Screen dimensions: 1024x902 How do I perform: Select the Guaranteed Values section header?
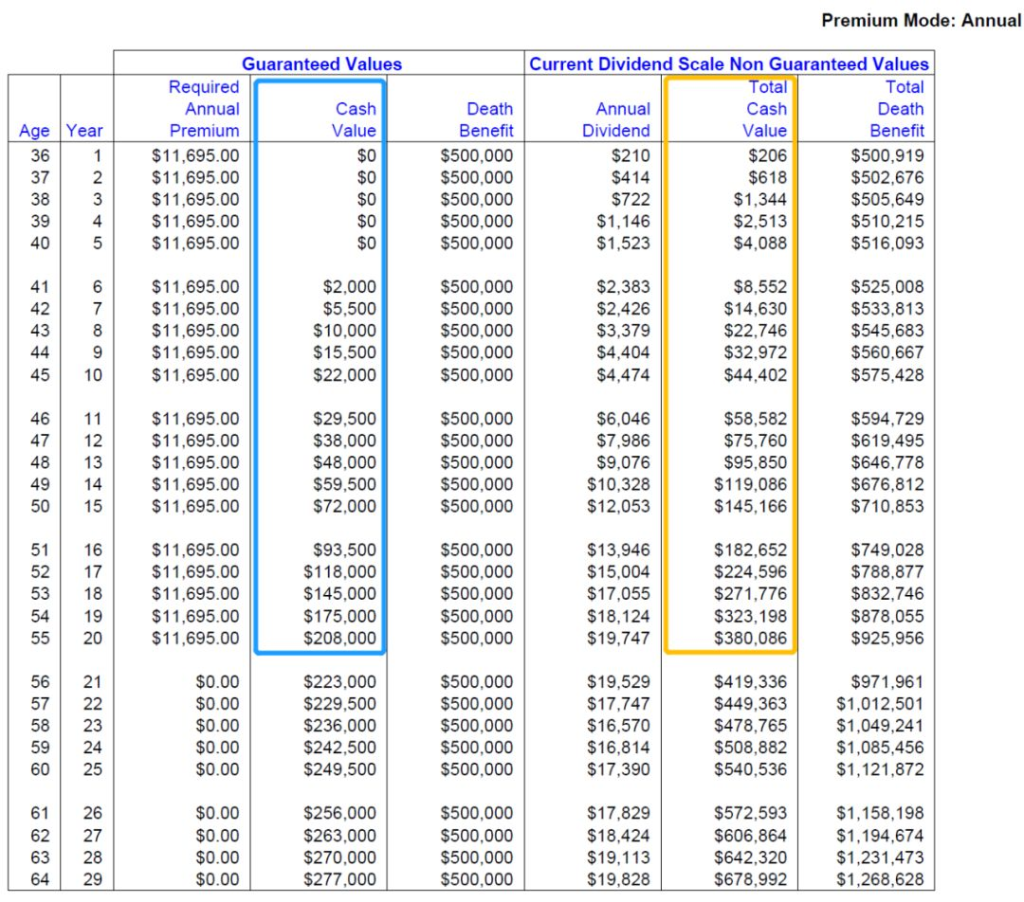(x=321, y=64)
